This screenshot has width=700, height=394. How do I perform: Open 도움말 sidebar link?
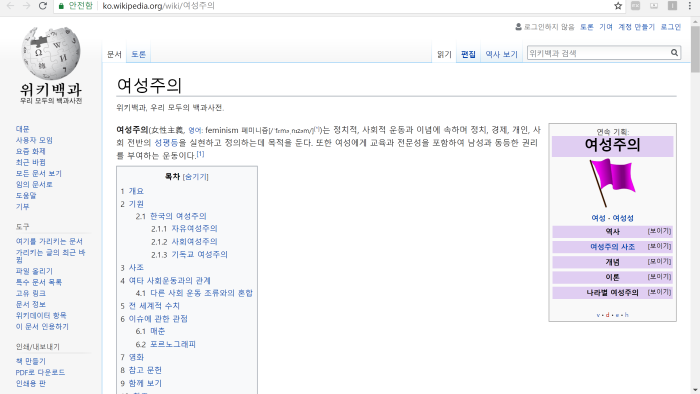[26, 195]
